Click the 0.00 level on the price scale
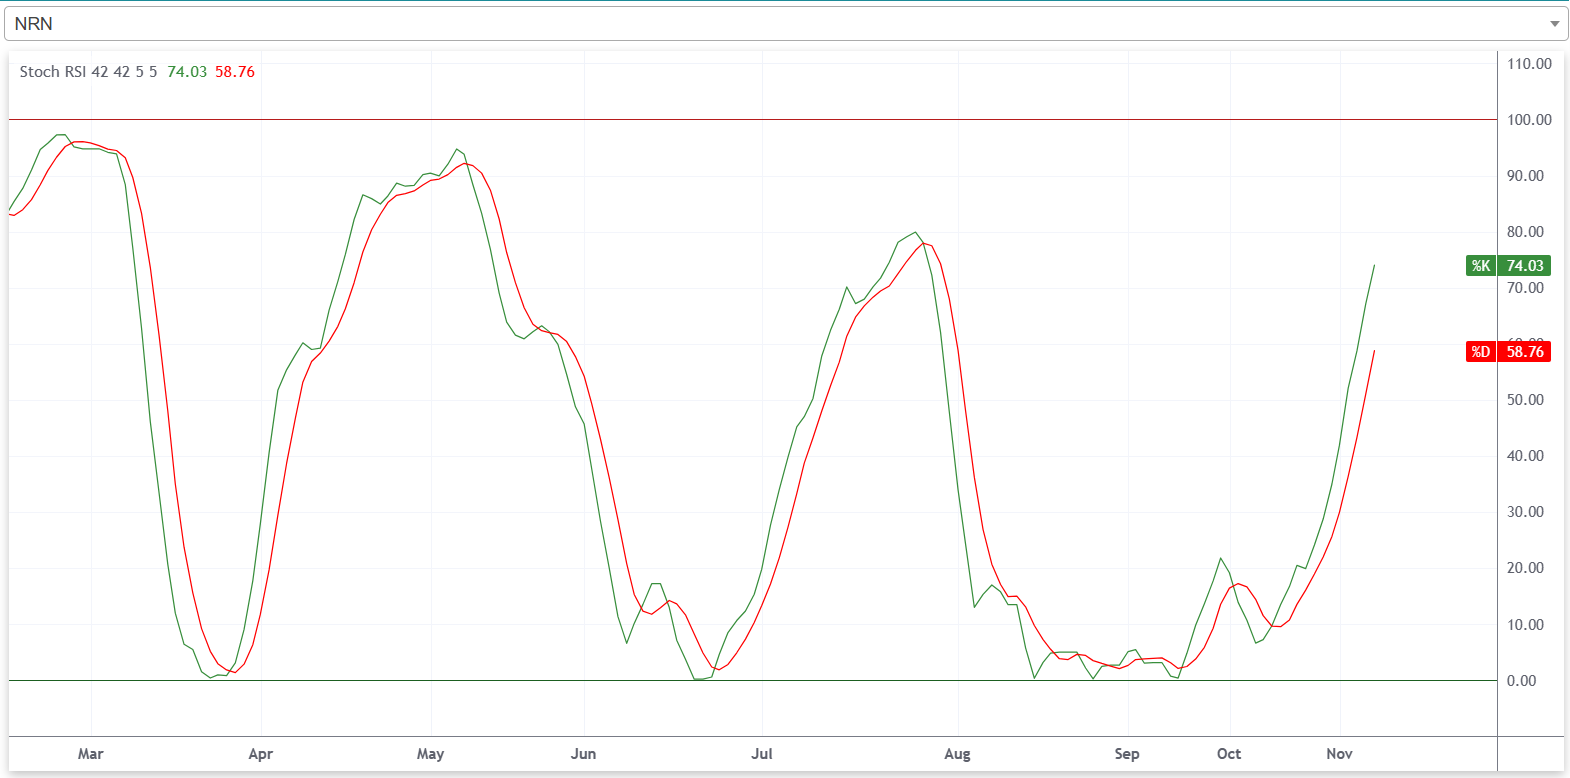Image resolution: width=1570 pixels, height=778 pixels. point(1521,681)
